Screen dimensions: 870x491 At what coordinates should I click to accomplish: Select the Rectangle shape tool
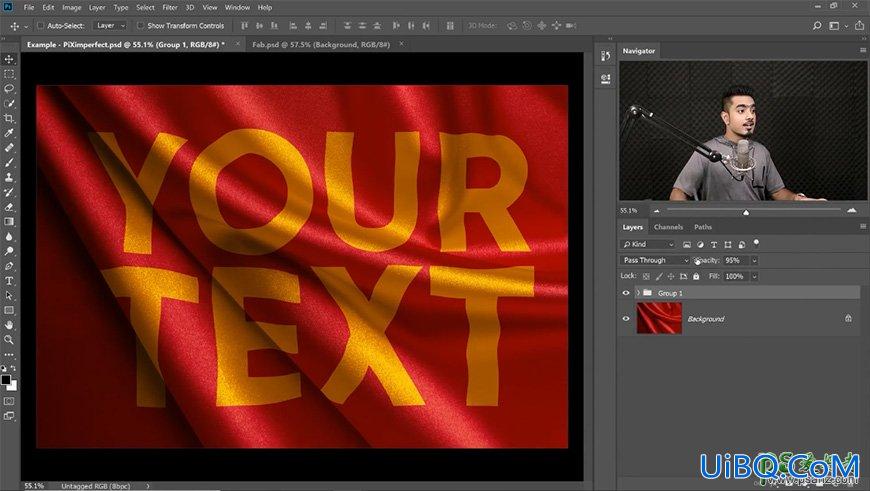click(9, 310)
